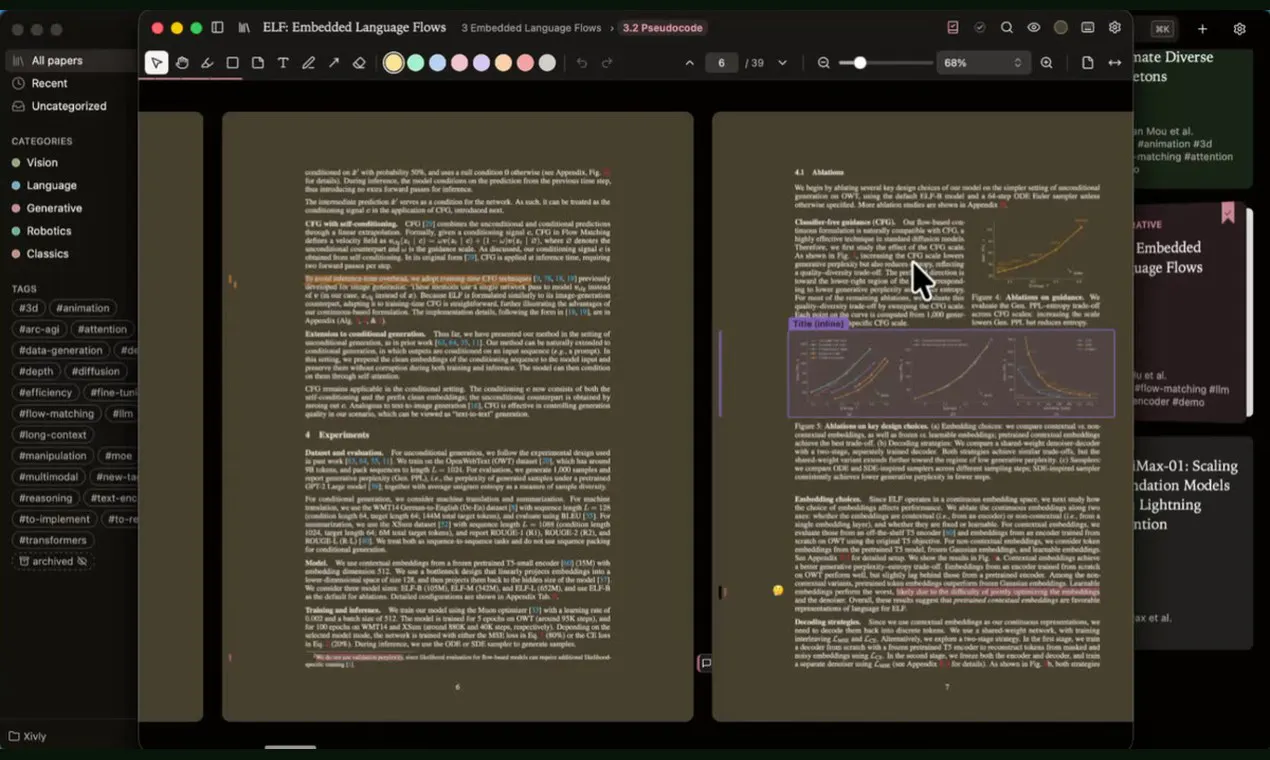Pick the yellow highlight color
1270x760 pixels.
tap(394, 63)
